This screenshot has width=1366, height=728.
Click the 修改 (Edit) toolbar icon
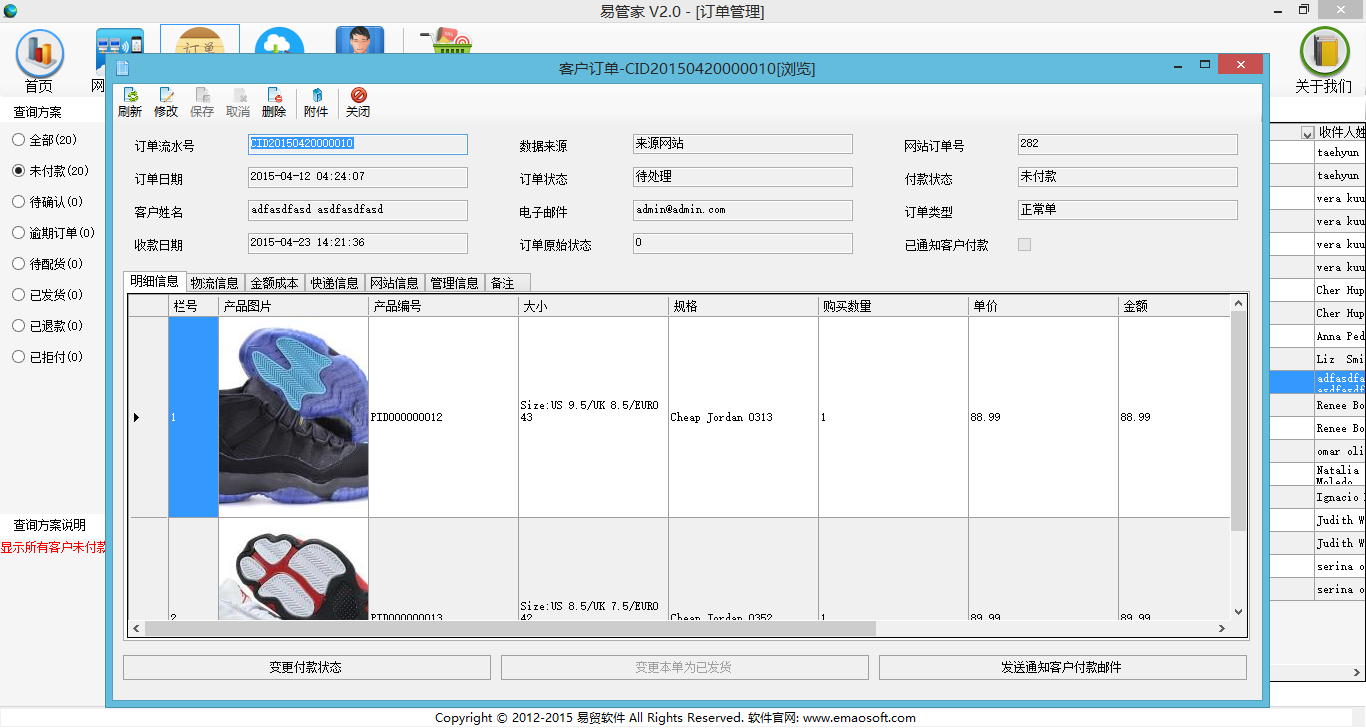point(166,102)
